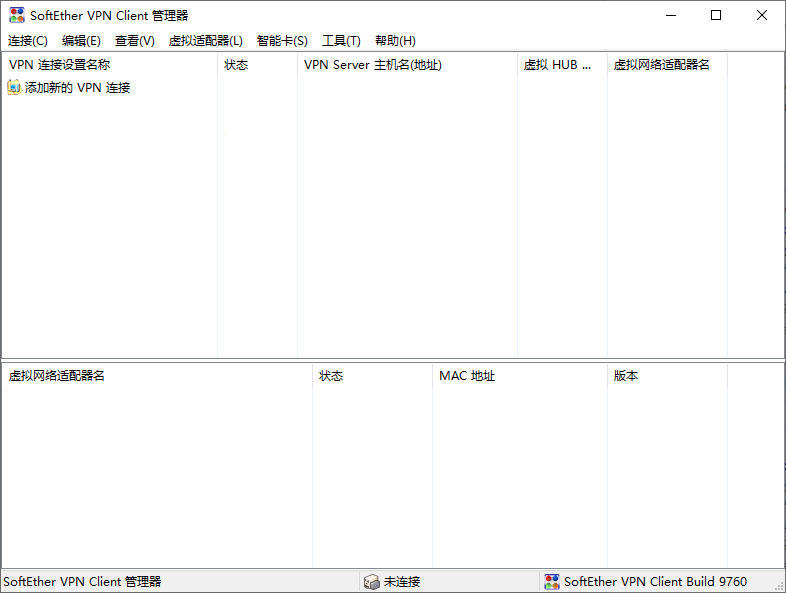Sort by VPN Server 主机名(地址) column header

point(408,65)
